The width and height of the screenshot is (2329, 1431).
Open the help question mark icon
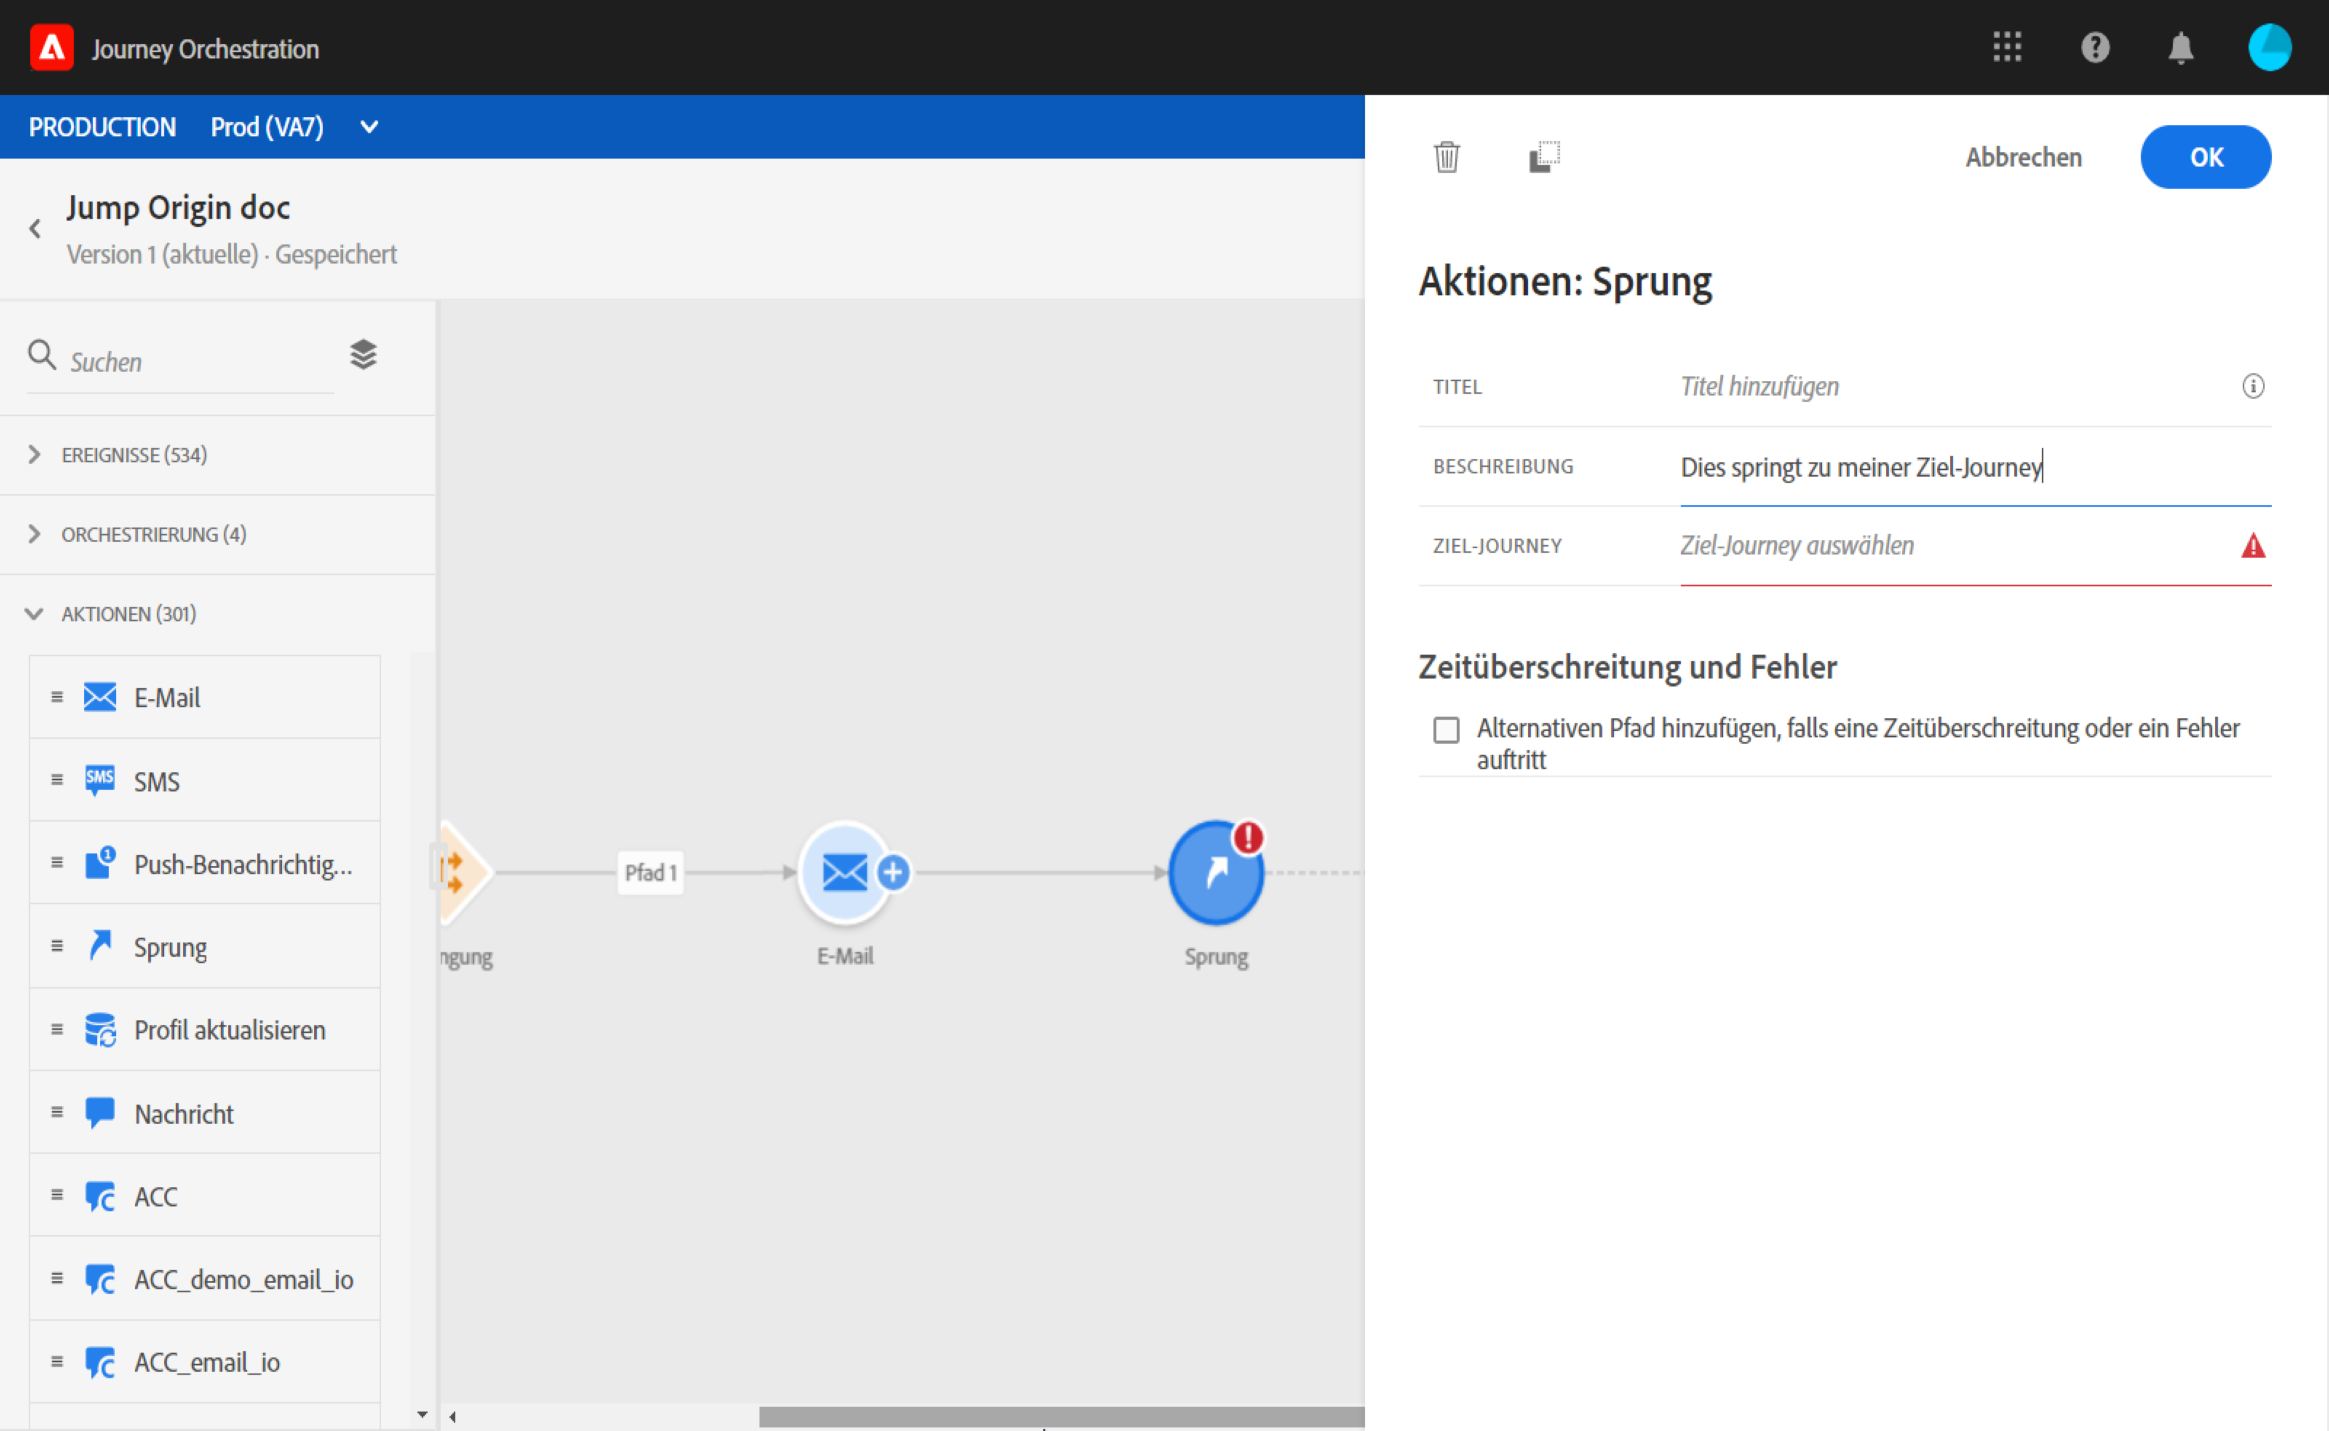point(2095,47)
